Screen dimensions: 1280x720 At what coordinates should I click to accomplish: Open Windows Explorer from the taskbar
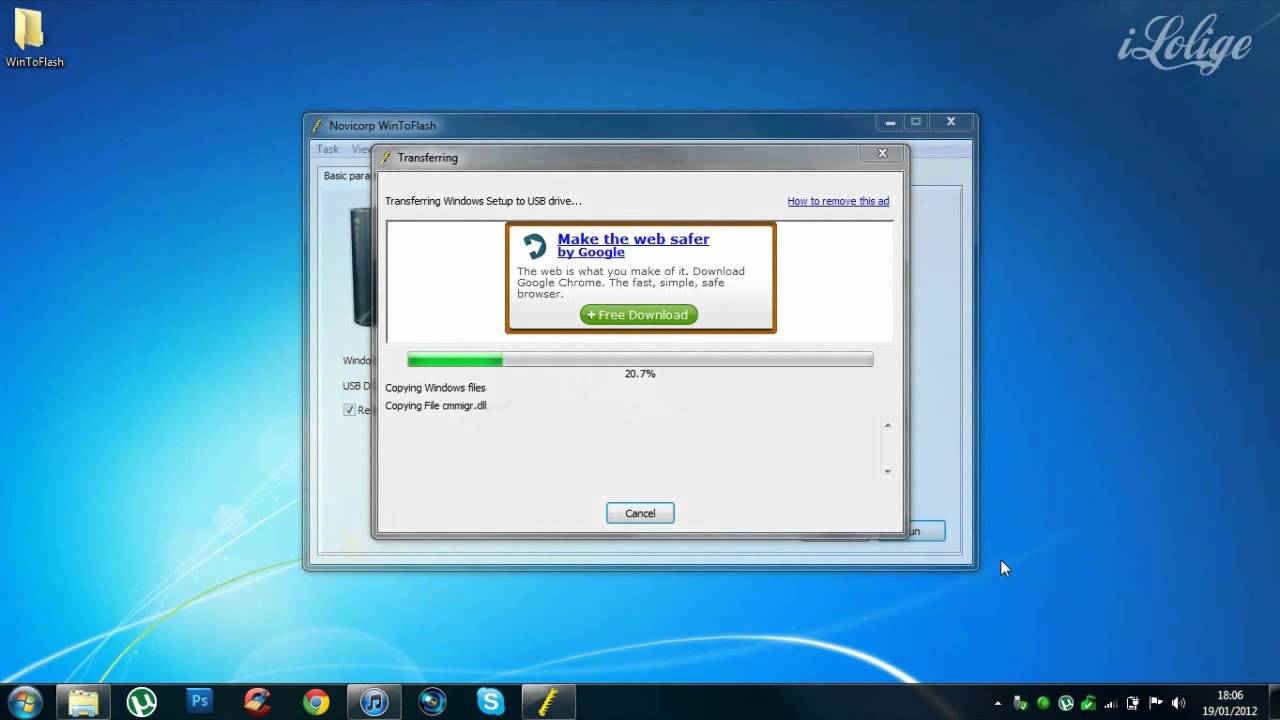pyautogui.click(x=84, y=702)
